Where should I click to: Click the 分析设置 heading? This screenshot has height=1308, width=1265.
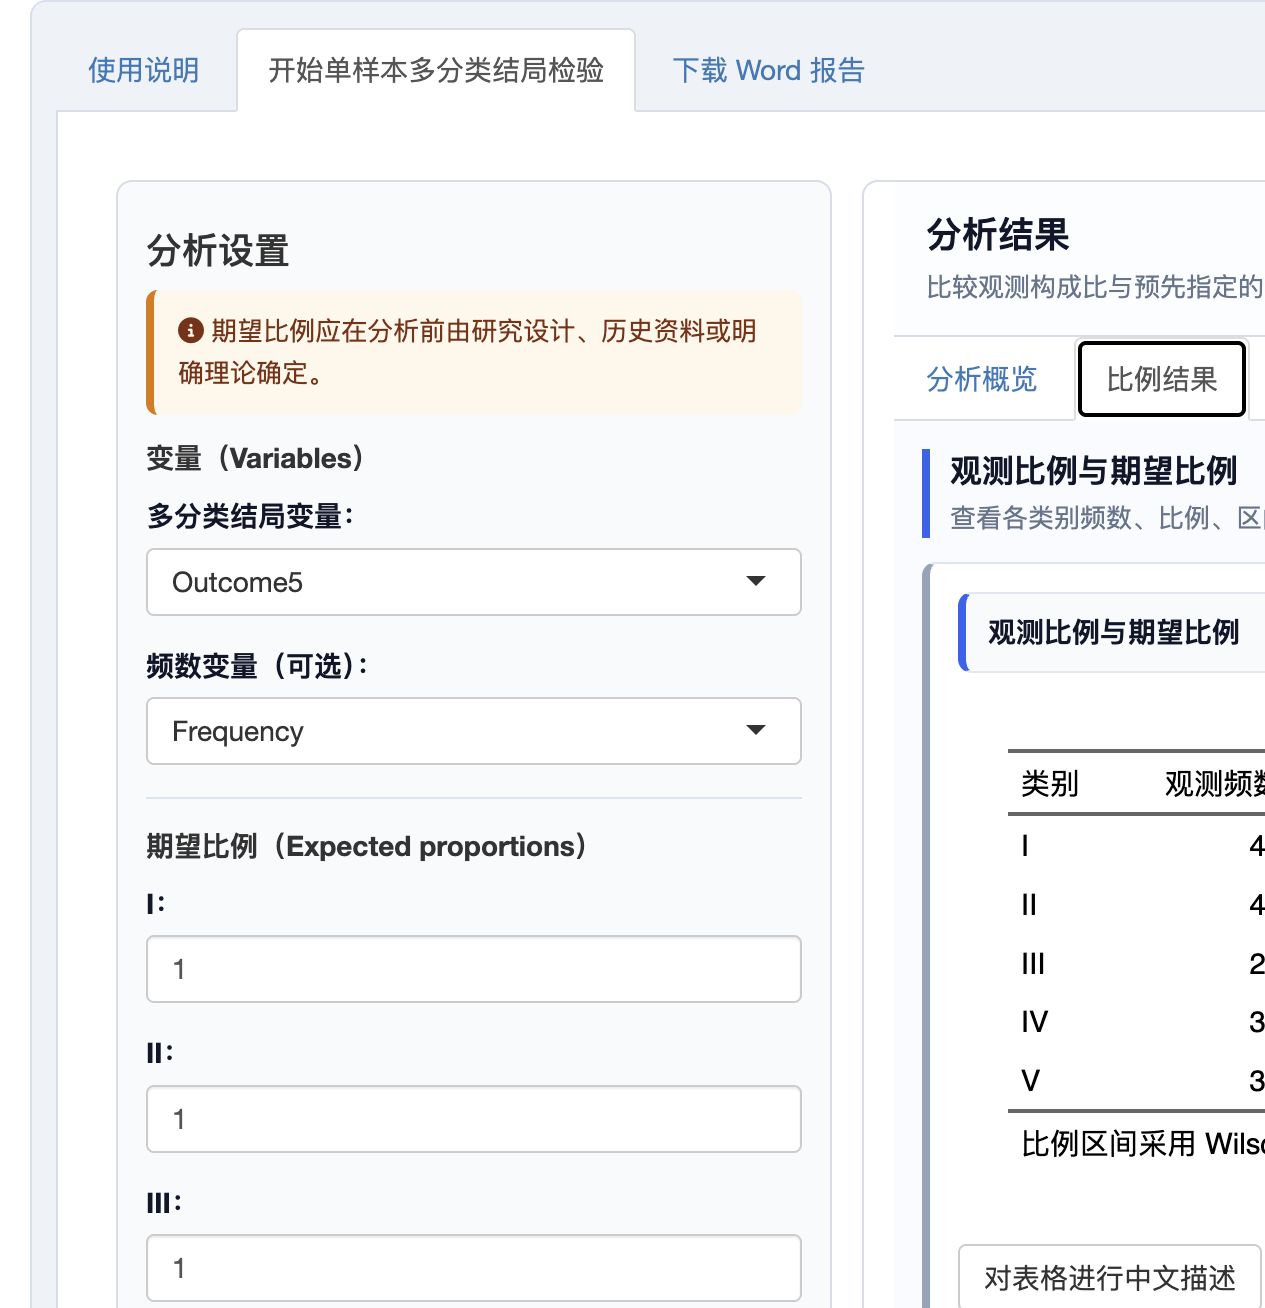pos(218,250)
